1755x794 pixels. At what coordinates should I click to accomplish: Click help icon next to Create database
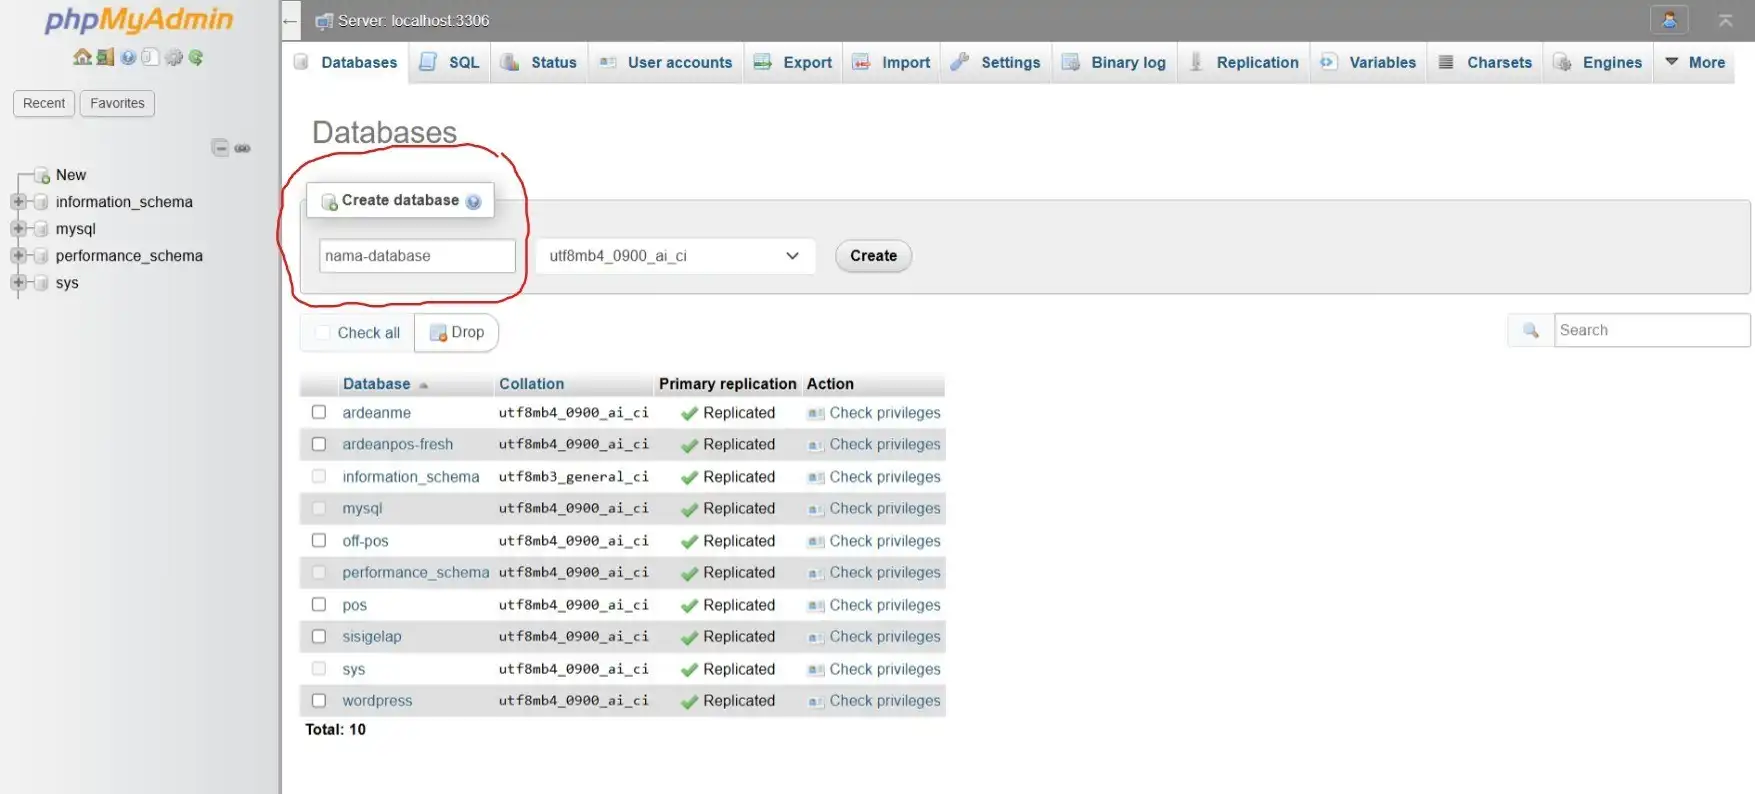(473, 201)
